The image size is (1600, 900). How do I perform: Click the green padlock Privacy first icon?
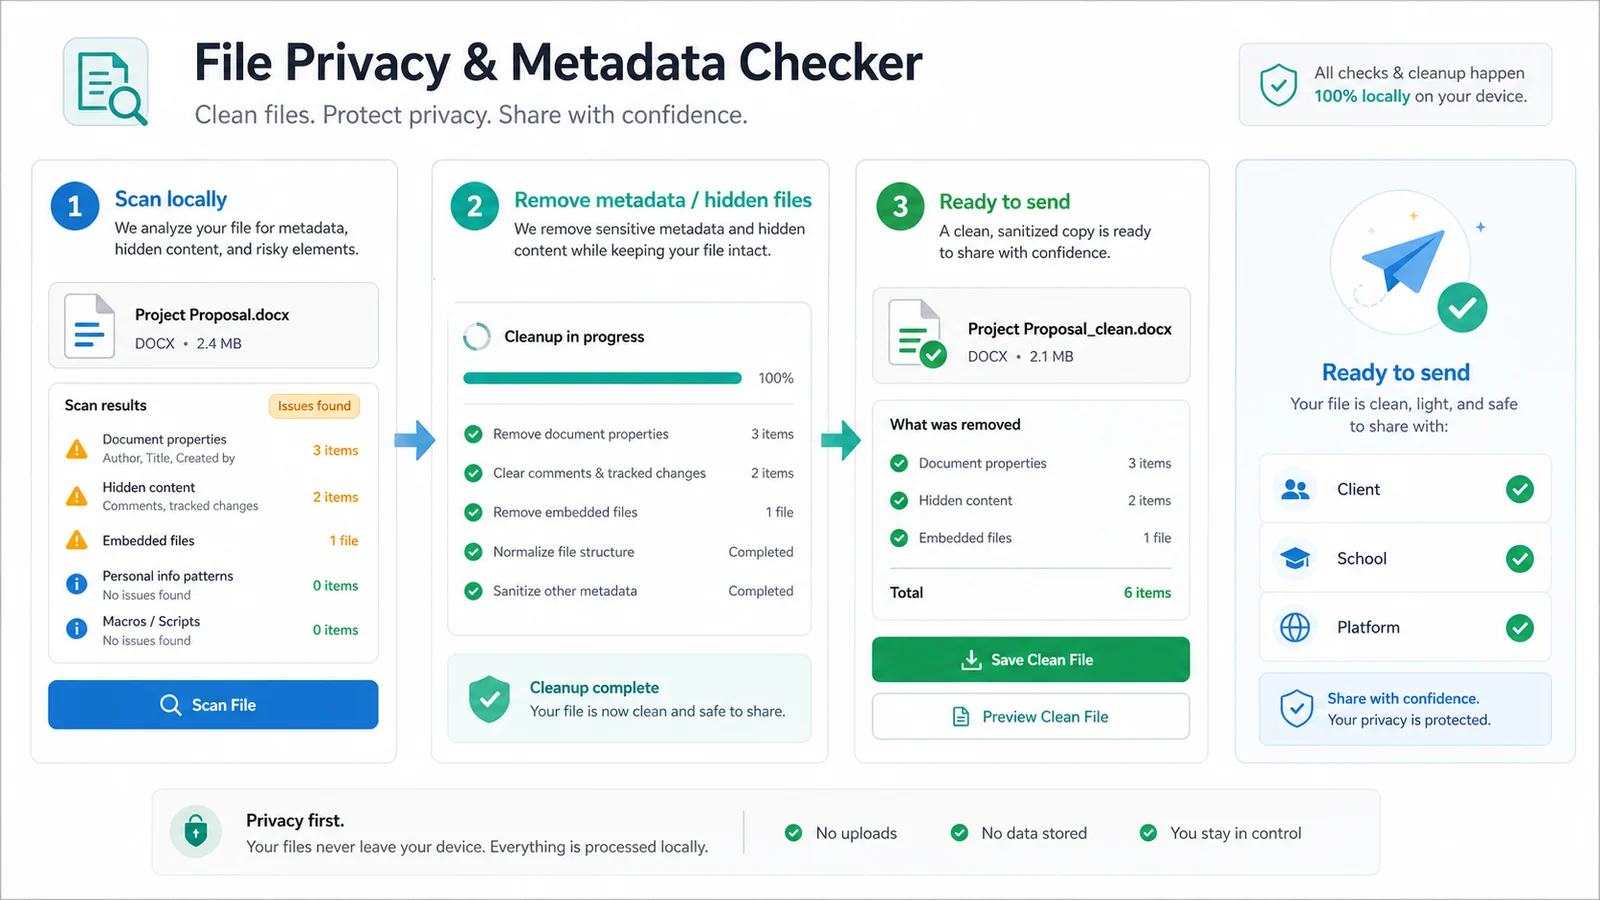coord(196,831)
